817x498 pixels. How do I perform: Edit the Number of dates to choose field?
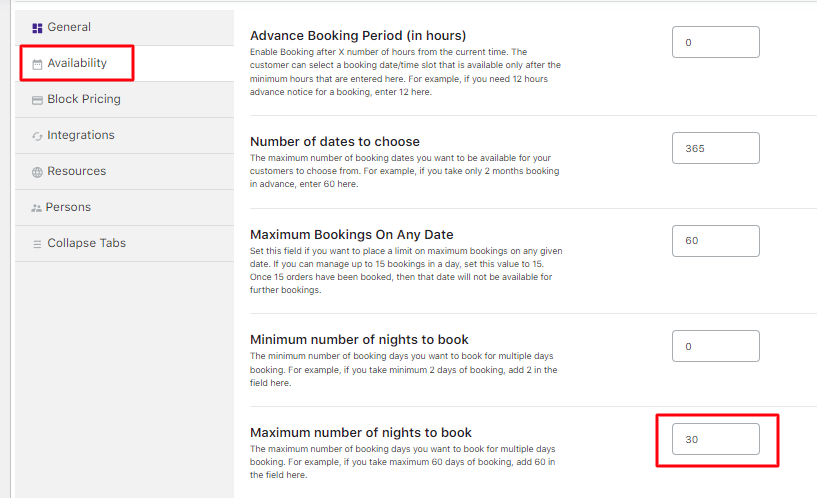[x=715, y=148]
